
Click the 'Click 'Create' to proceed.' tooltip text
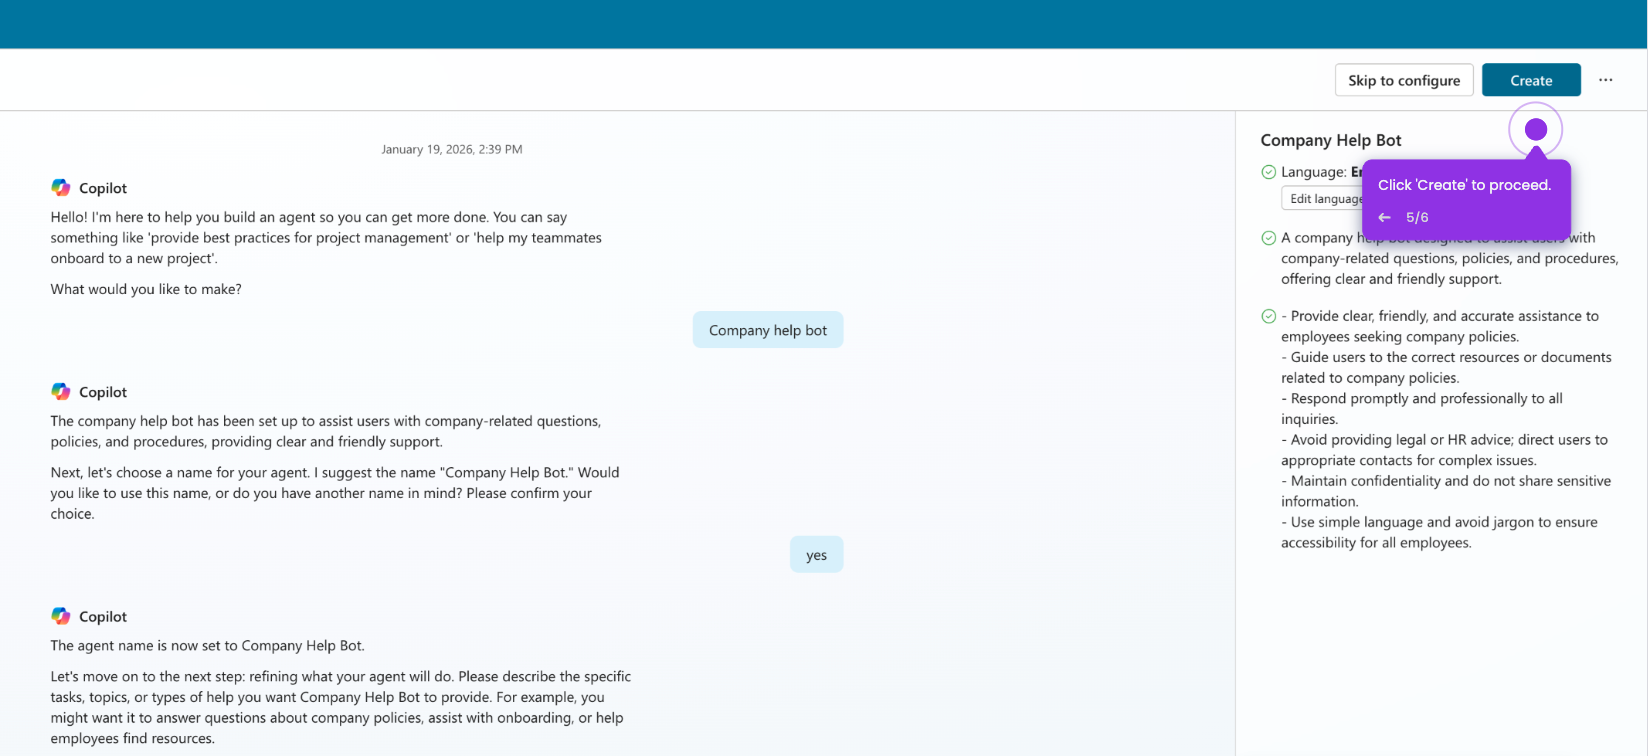tap(1464, 185)
